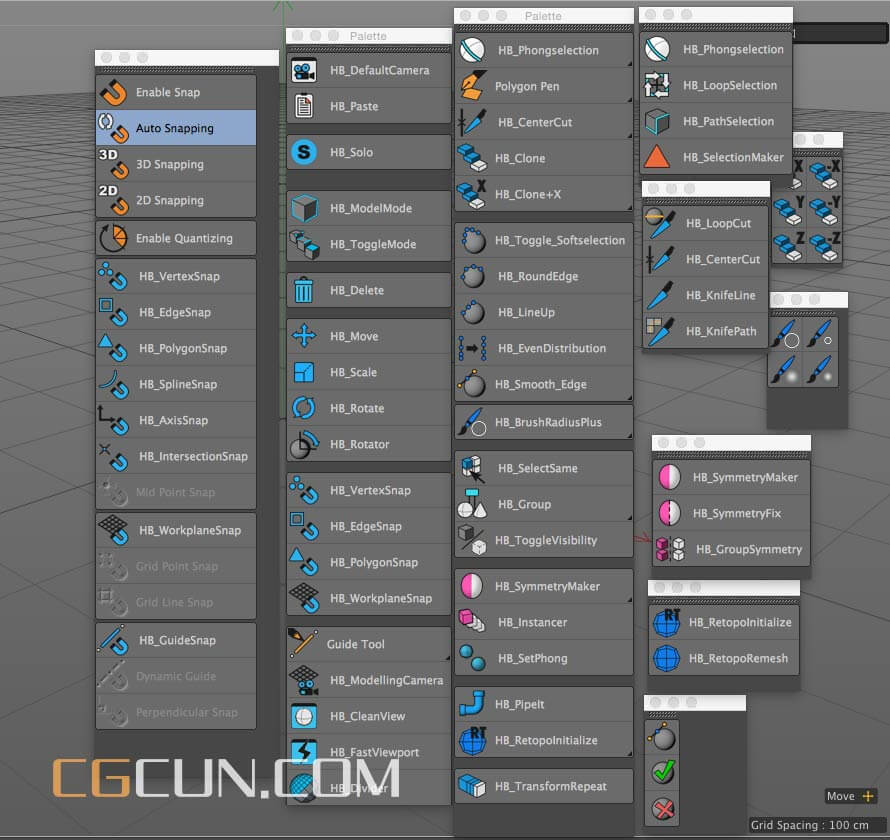Activate the HB_Rotate tool icon

(x=304, y=409)
